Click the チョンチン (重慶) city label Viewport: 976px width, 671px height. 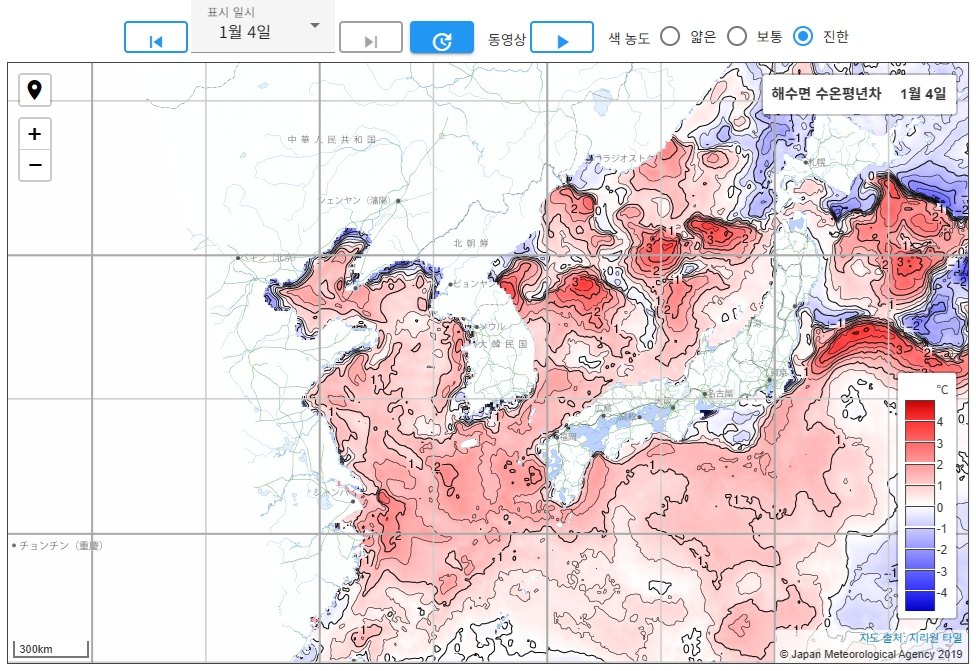[x=60, y=546]
